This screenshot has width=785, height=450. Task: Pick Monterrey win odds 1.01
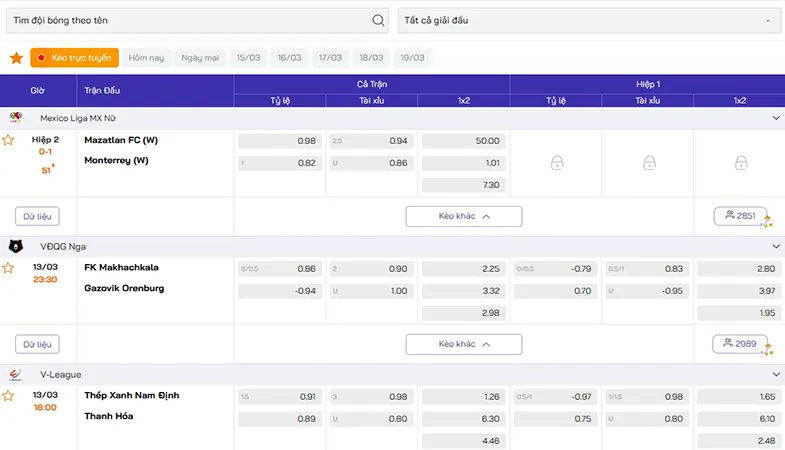464,163
